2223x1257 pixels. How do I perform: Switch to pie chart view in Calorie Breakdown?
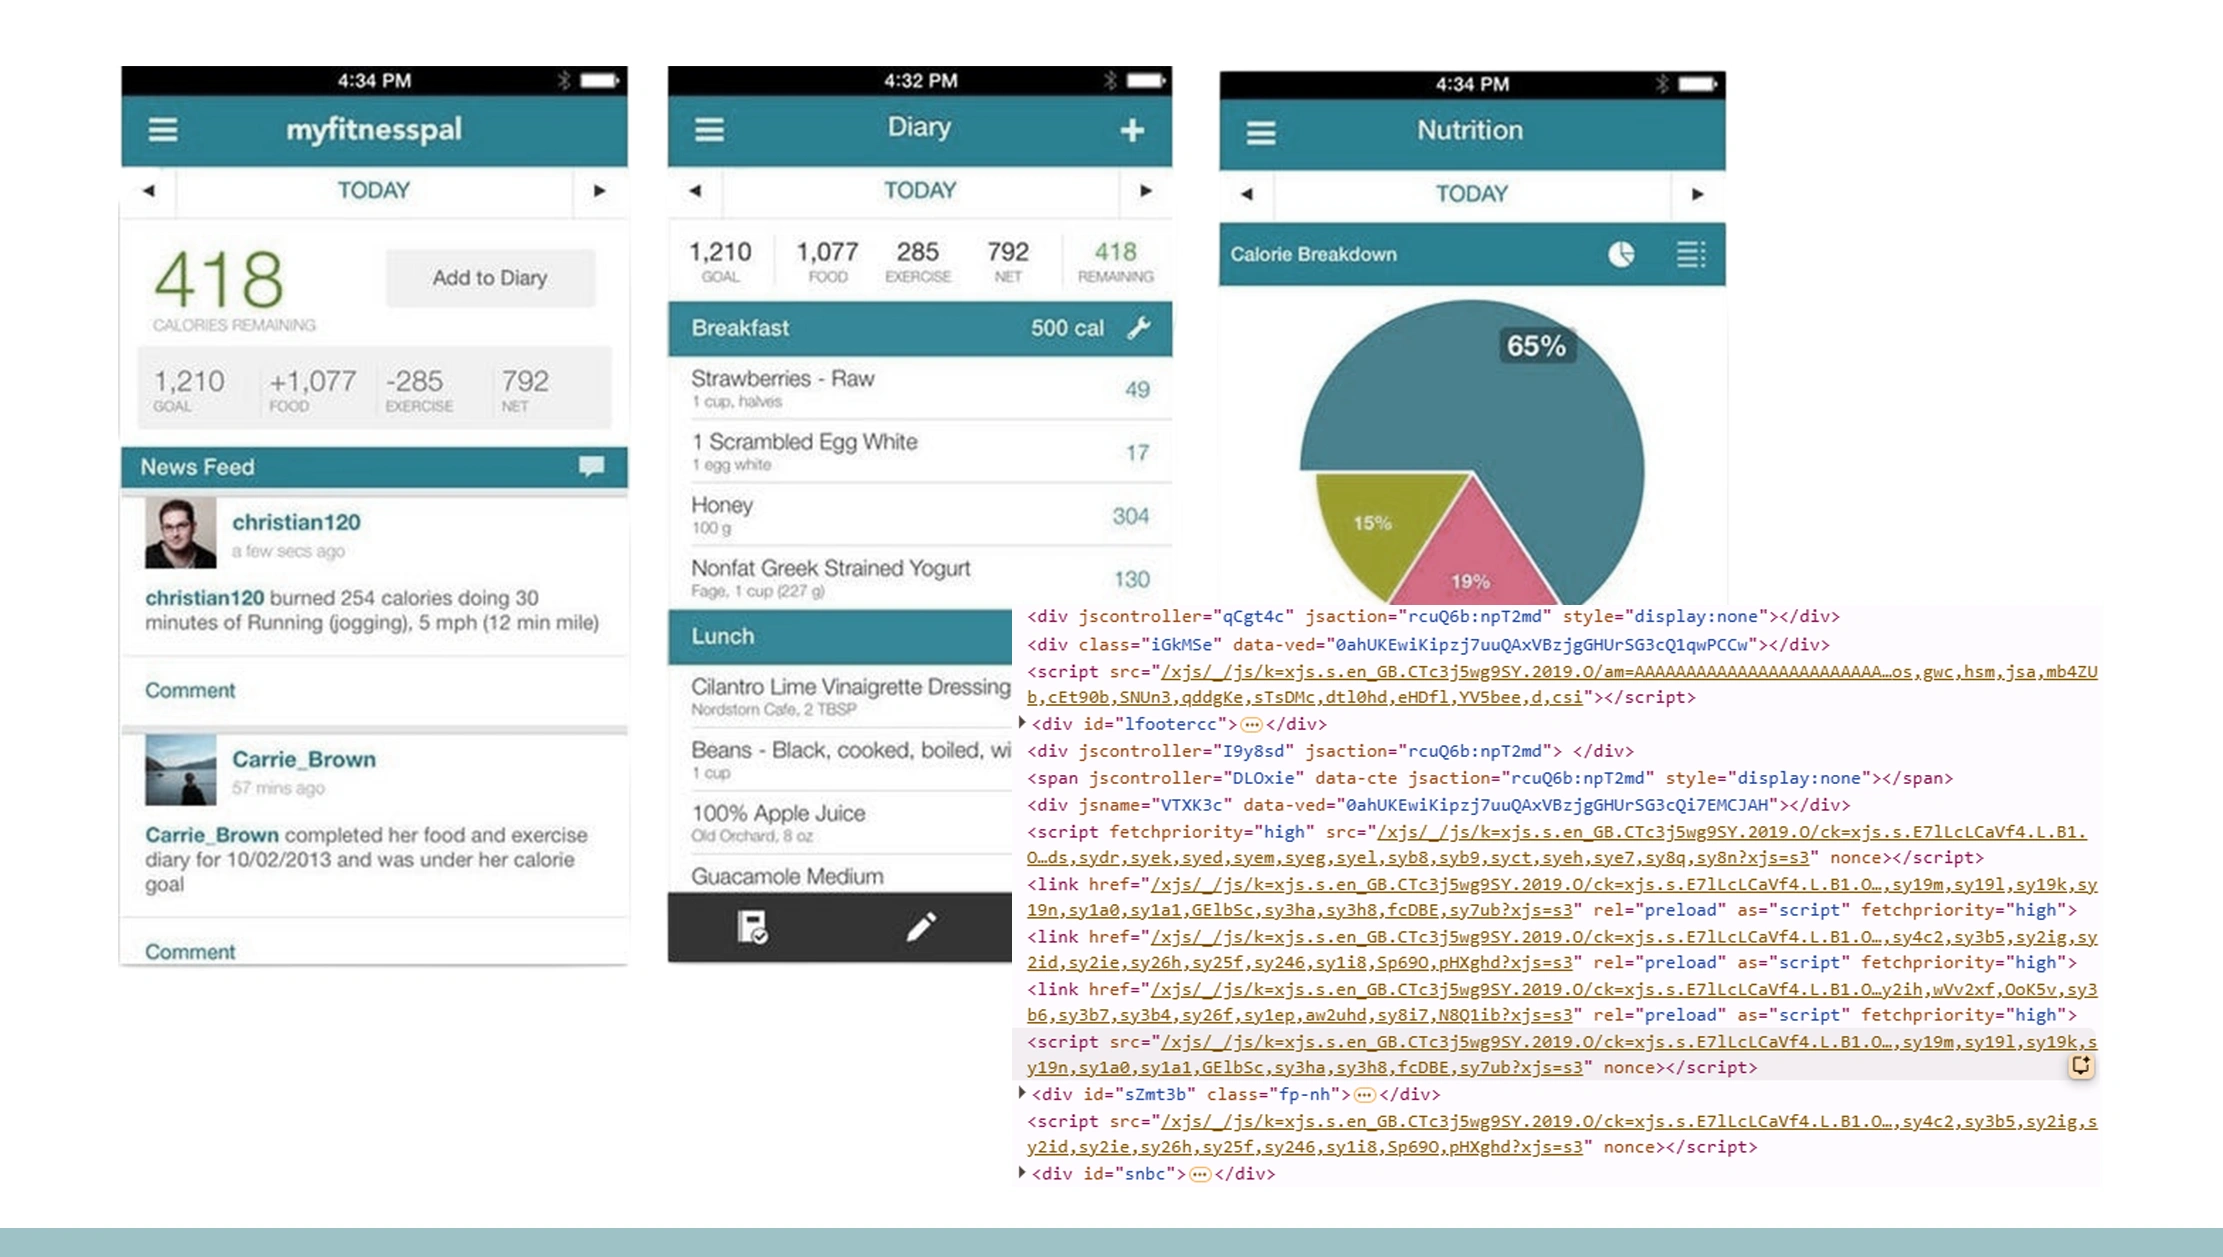tap(1620, 254)
